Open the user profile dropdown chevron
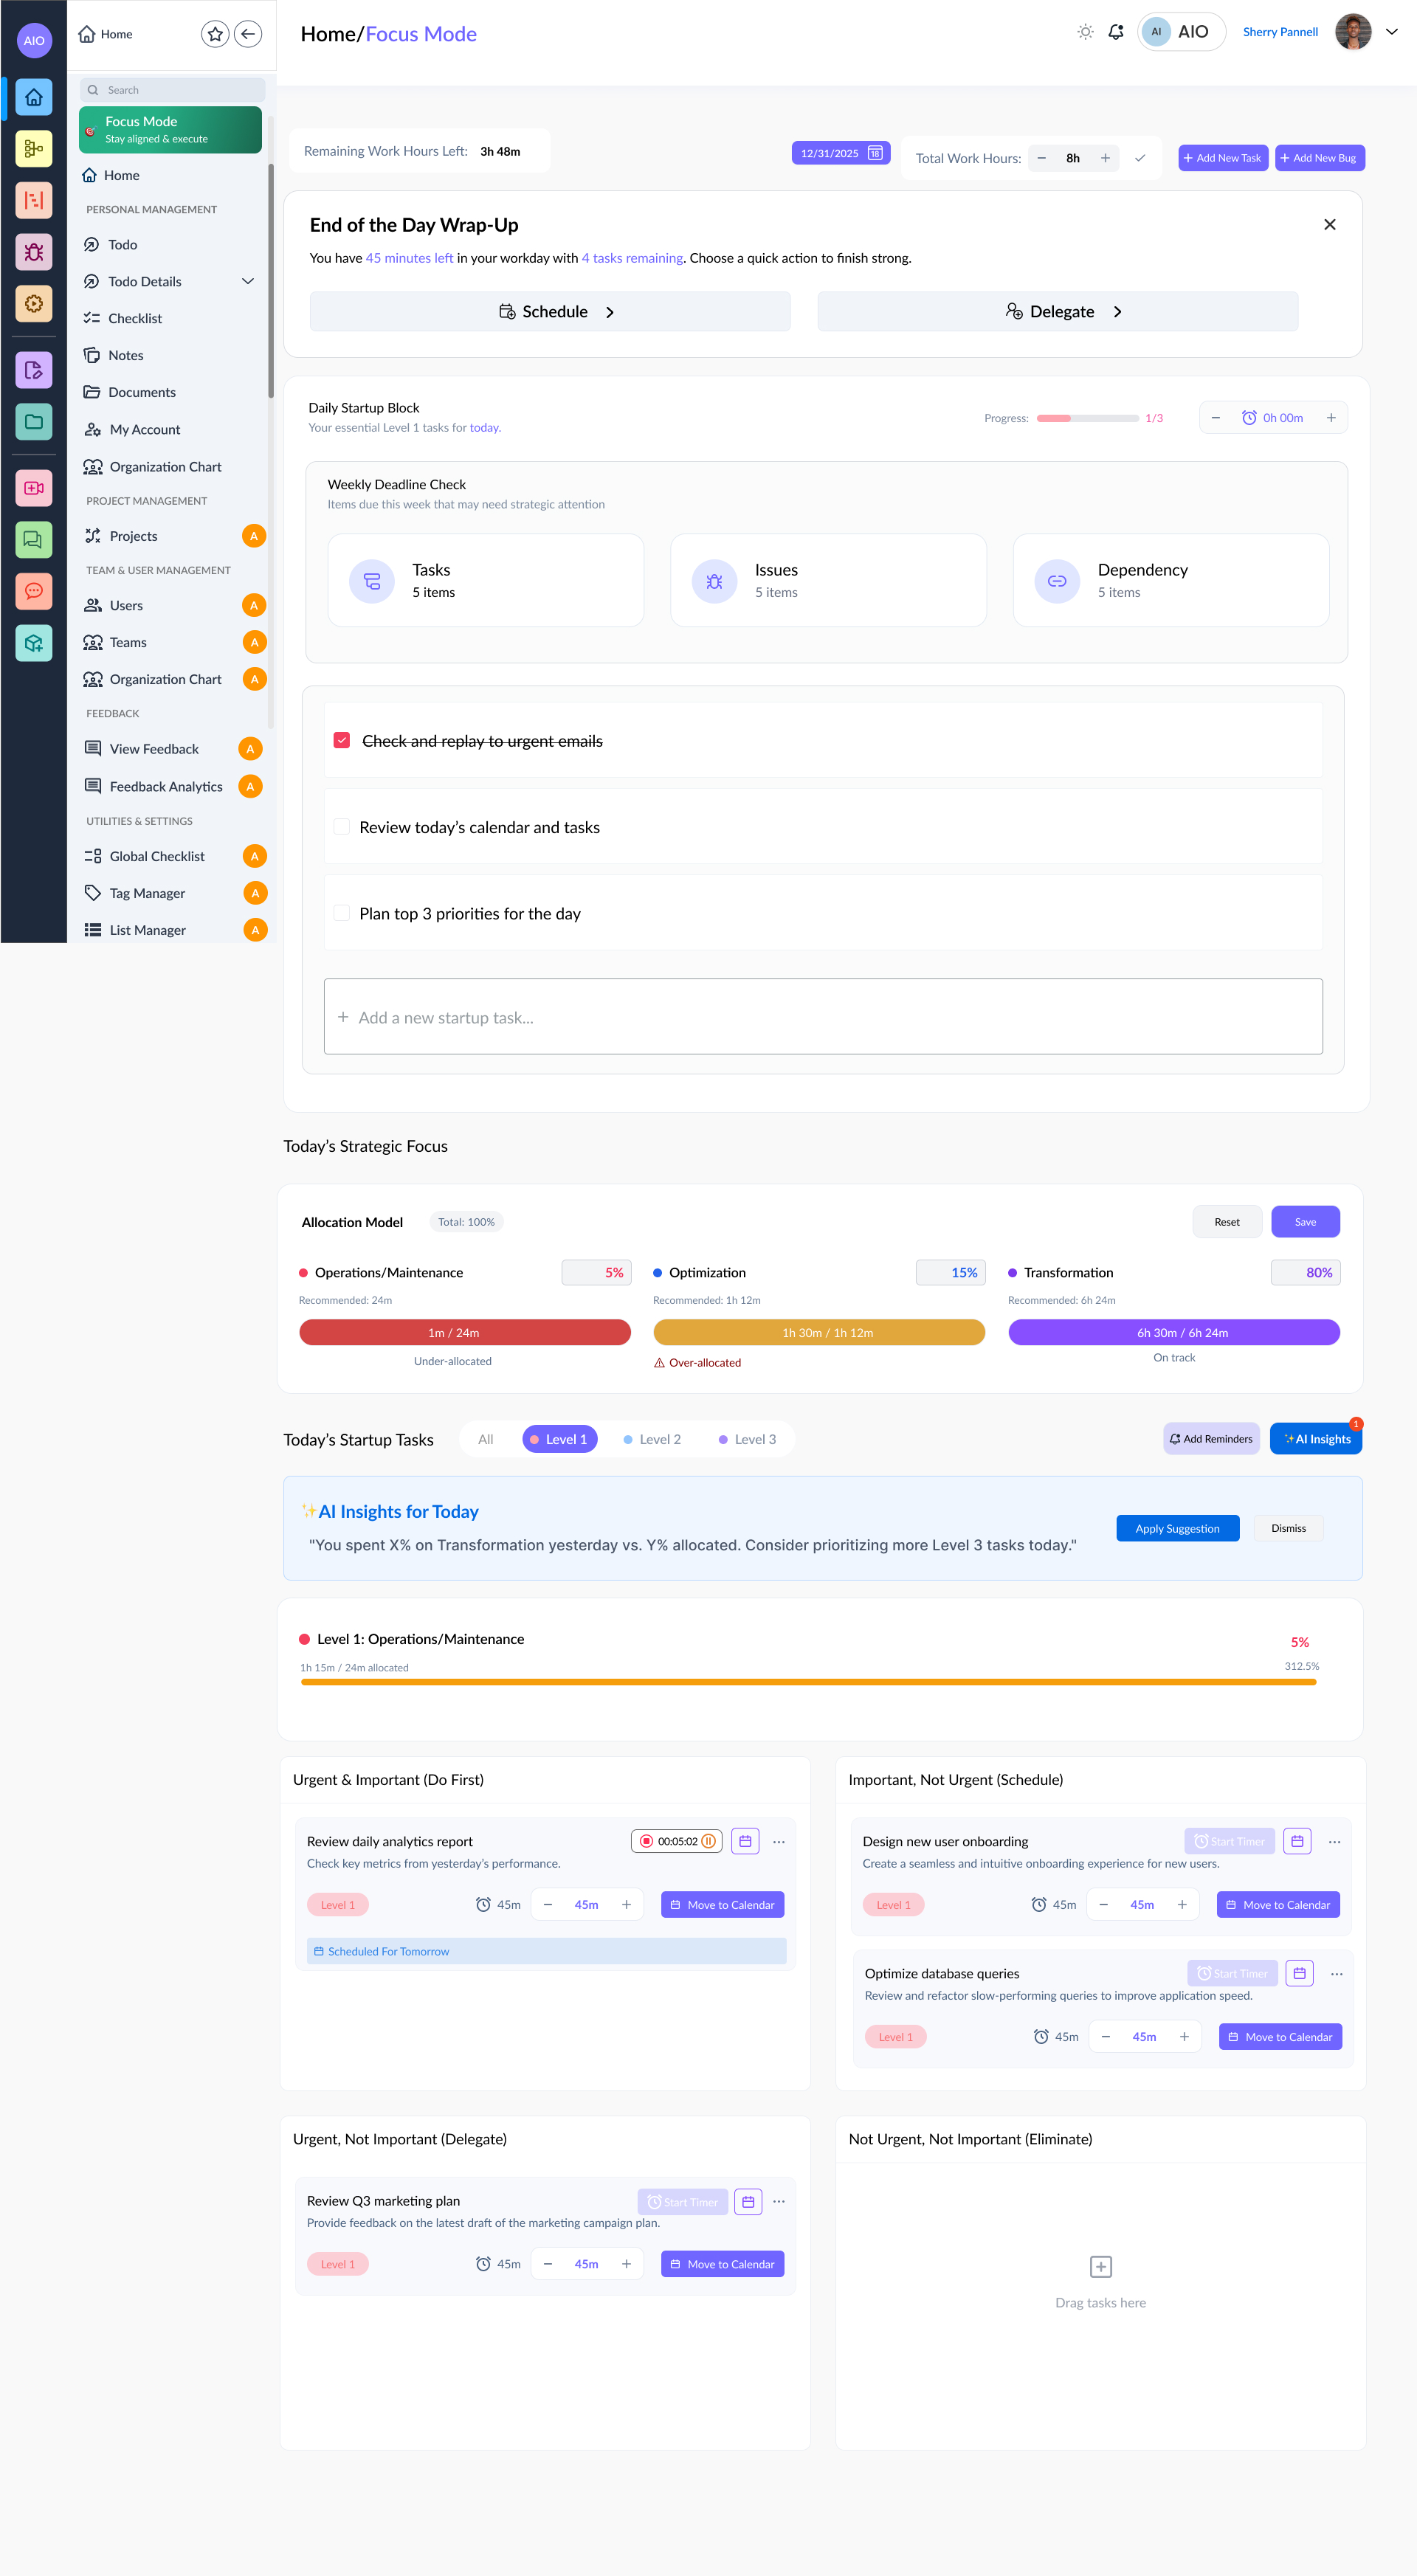The image size is (1417, 2576). [x=1391, y=32]
